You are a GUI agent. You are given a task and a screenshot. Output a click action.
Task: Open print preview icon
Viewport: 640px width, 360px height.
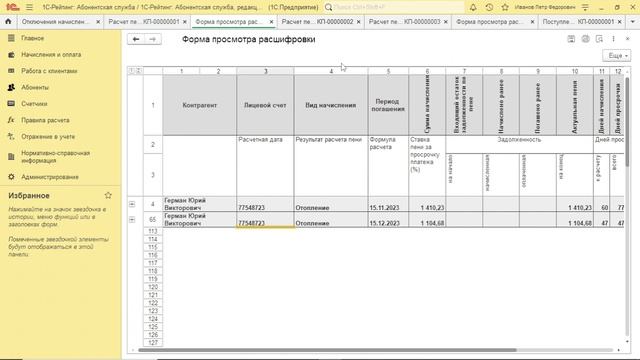coord(599,39)
